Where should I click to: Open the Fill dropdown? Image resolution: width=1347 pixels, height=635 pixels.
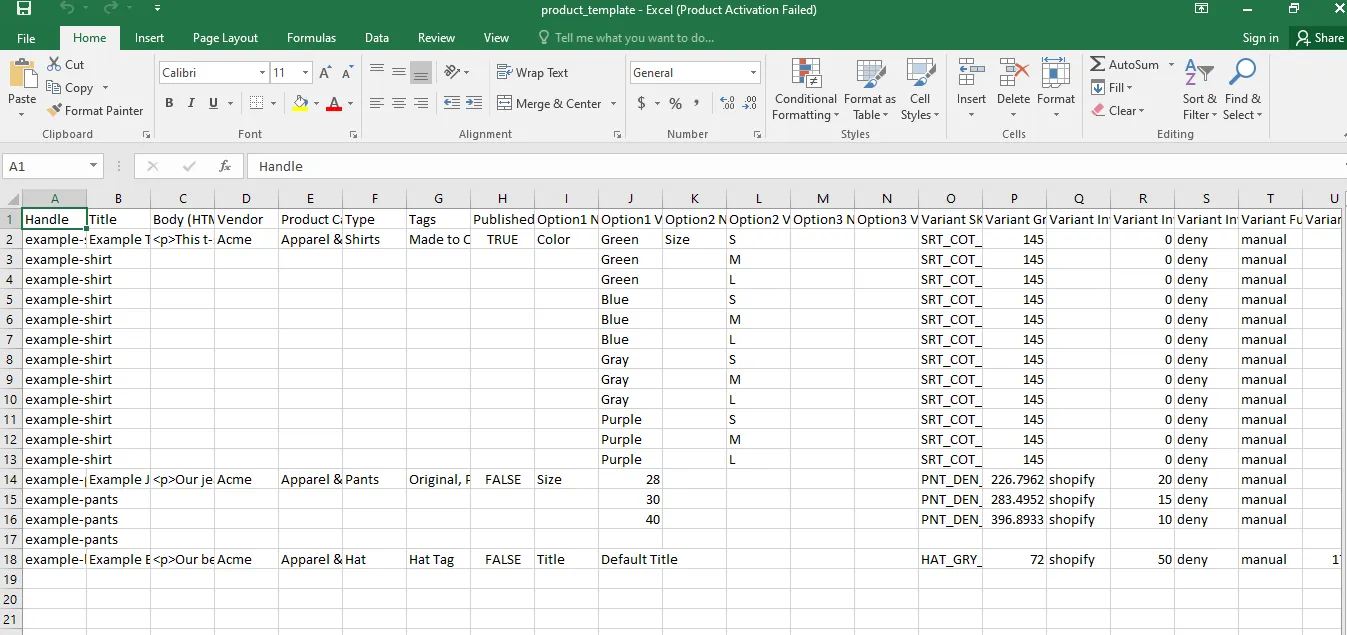tap(1112, 87)
